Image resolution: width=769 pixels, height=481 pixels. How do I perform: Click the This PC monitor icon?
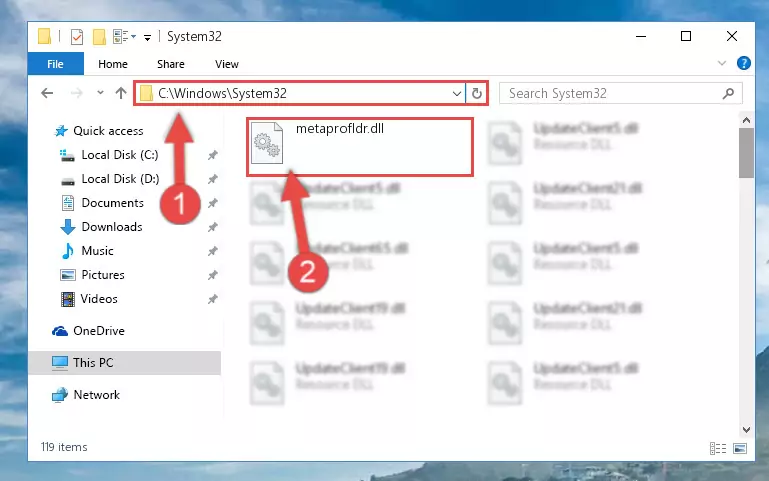[x=60, y=363]
